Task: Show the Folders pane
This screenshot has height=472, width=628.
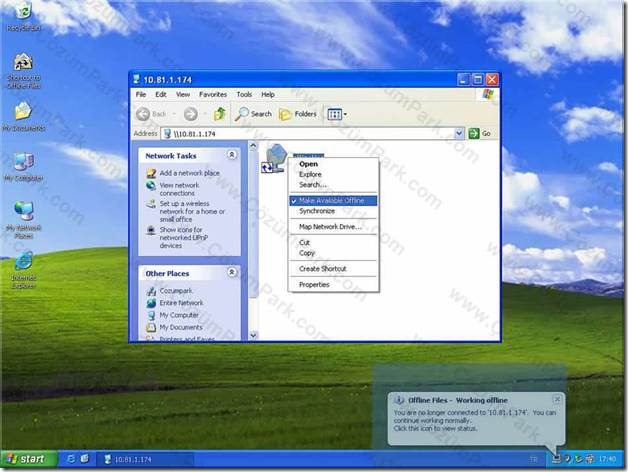Action: pos(298,114)
